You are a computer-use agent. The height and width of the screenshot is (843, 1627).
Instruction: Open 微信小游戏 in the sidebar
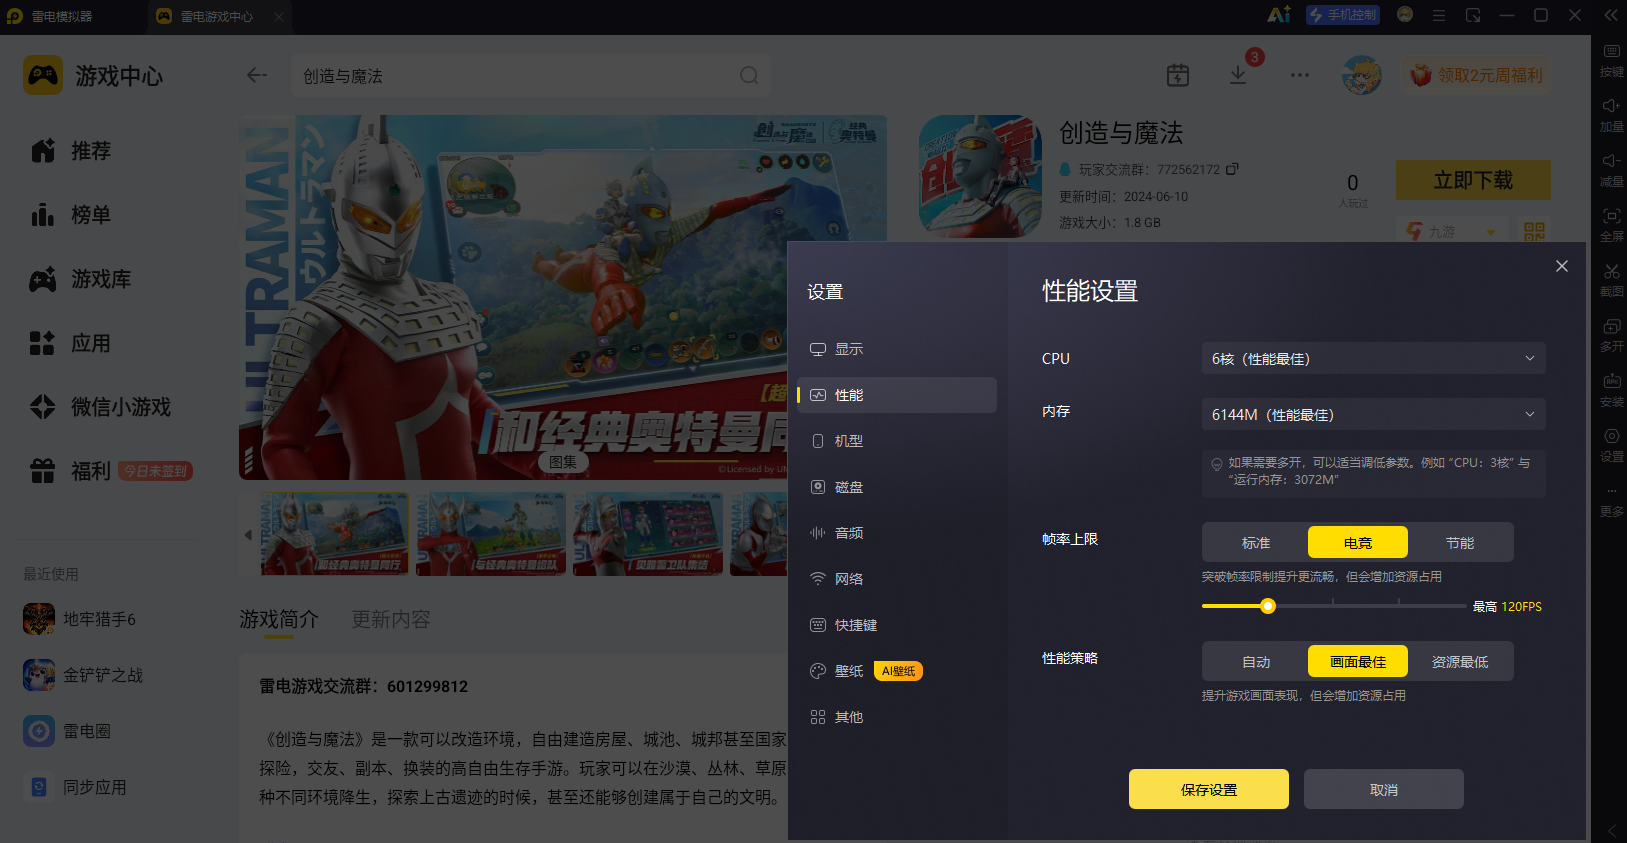tap(101, 407)
